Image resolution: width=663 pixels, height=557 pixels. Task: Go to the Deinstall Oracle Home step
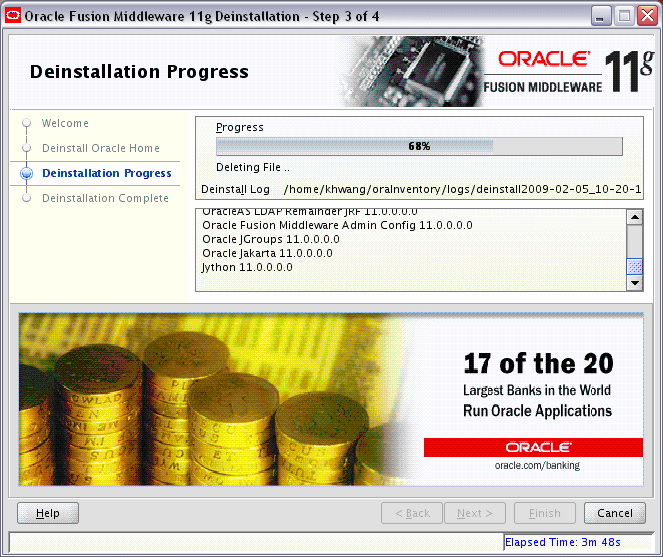click(x=101, y=148)
